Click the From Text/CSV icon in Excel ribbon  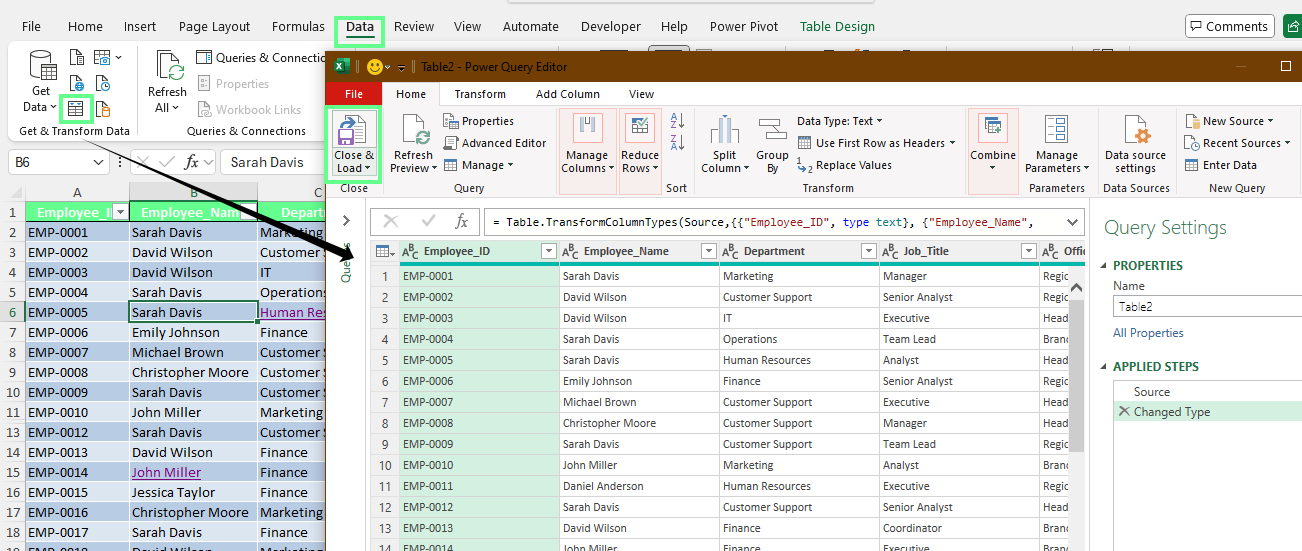pos(77,57)
